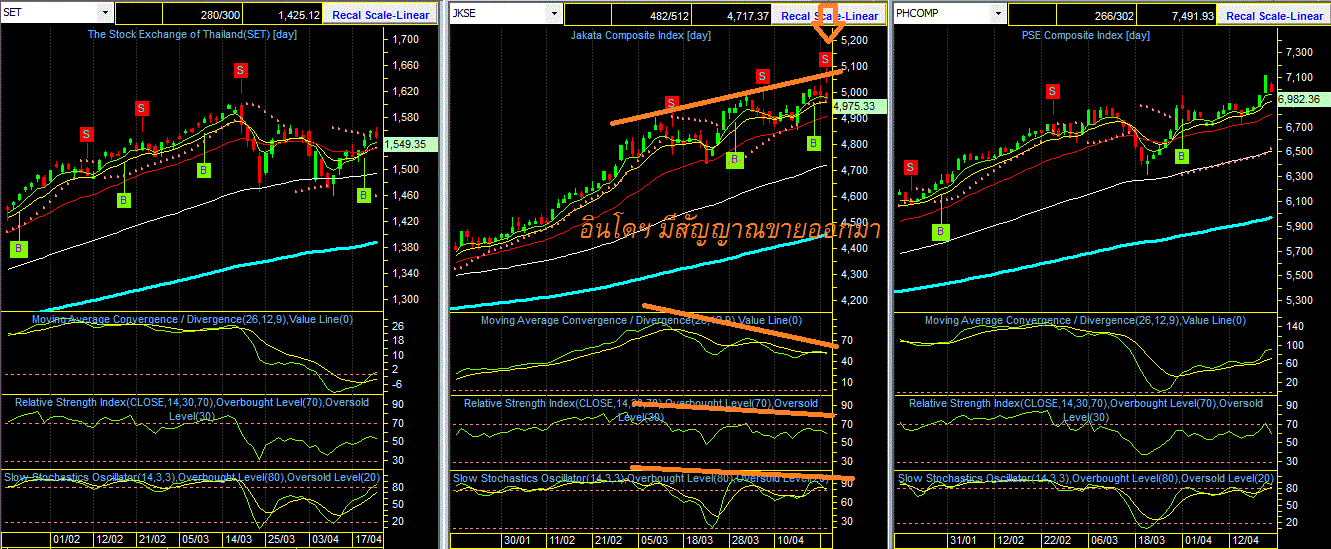Select the latest B buy marker on SET chart
Image resolution: width=1331 pixels, height=549 pixels.
coord(364,195)
